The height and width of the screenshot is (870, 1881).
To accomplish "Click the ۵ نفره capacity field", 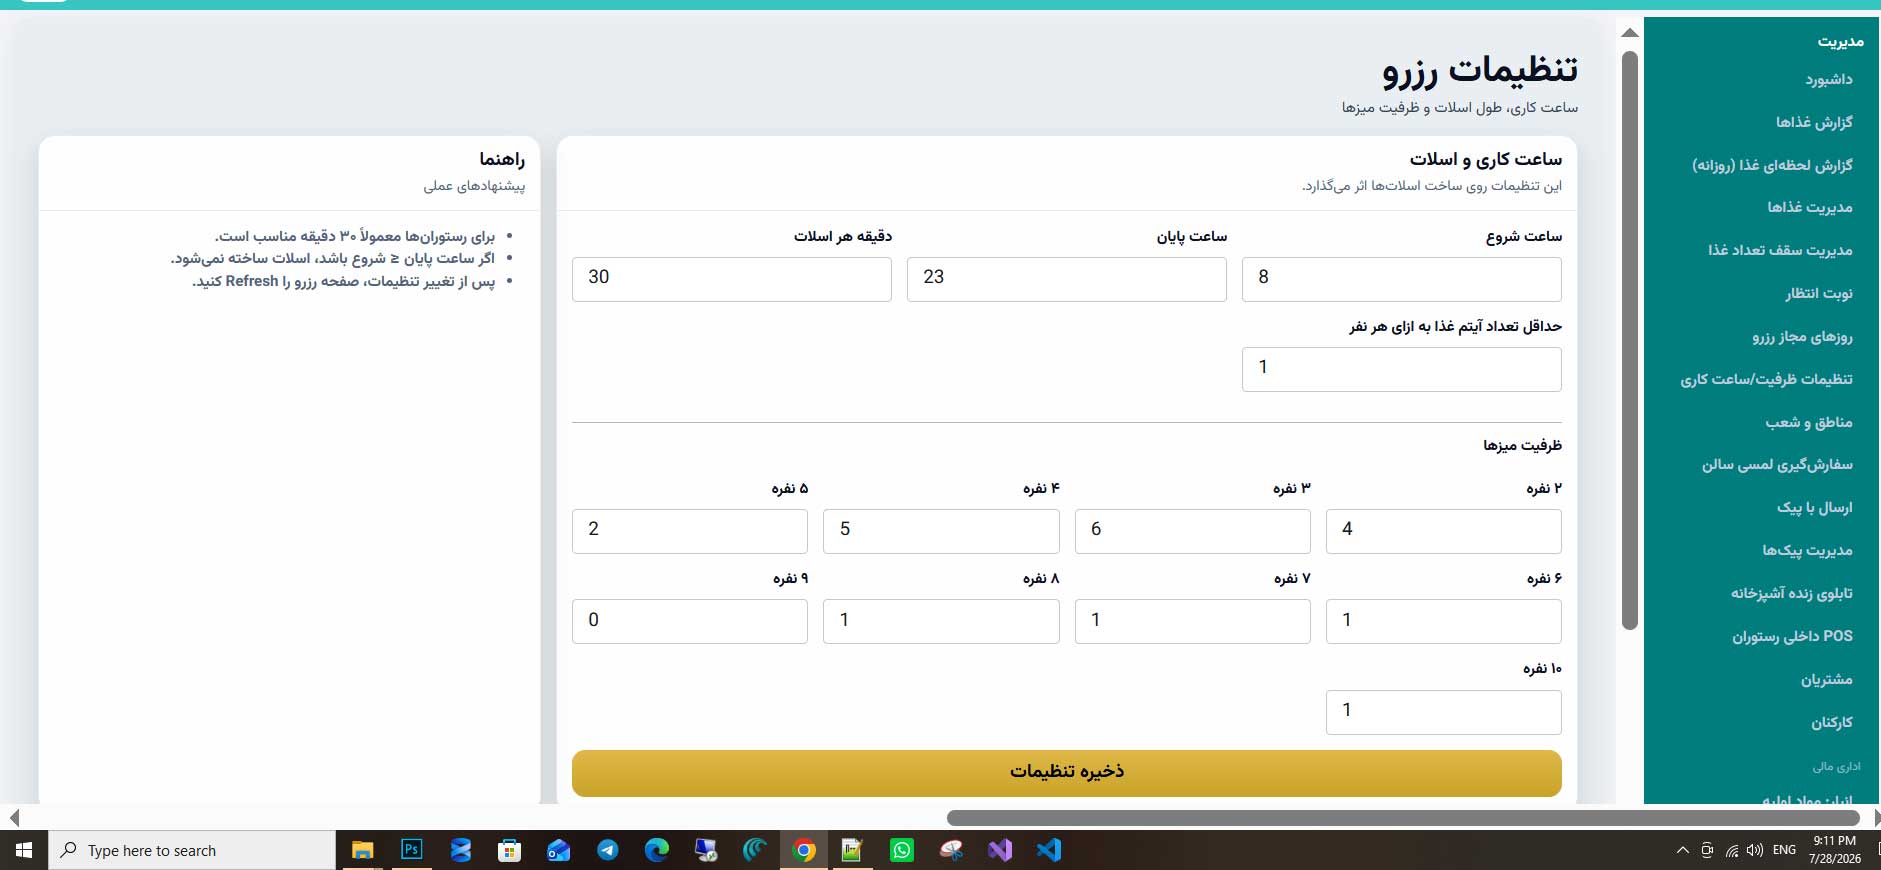I will point(689,531).
